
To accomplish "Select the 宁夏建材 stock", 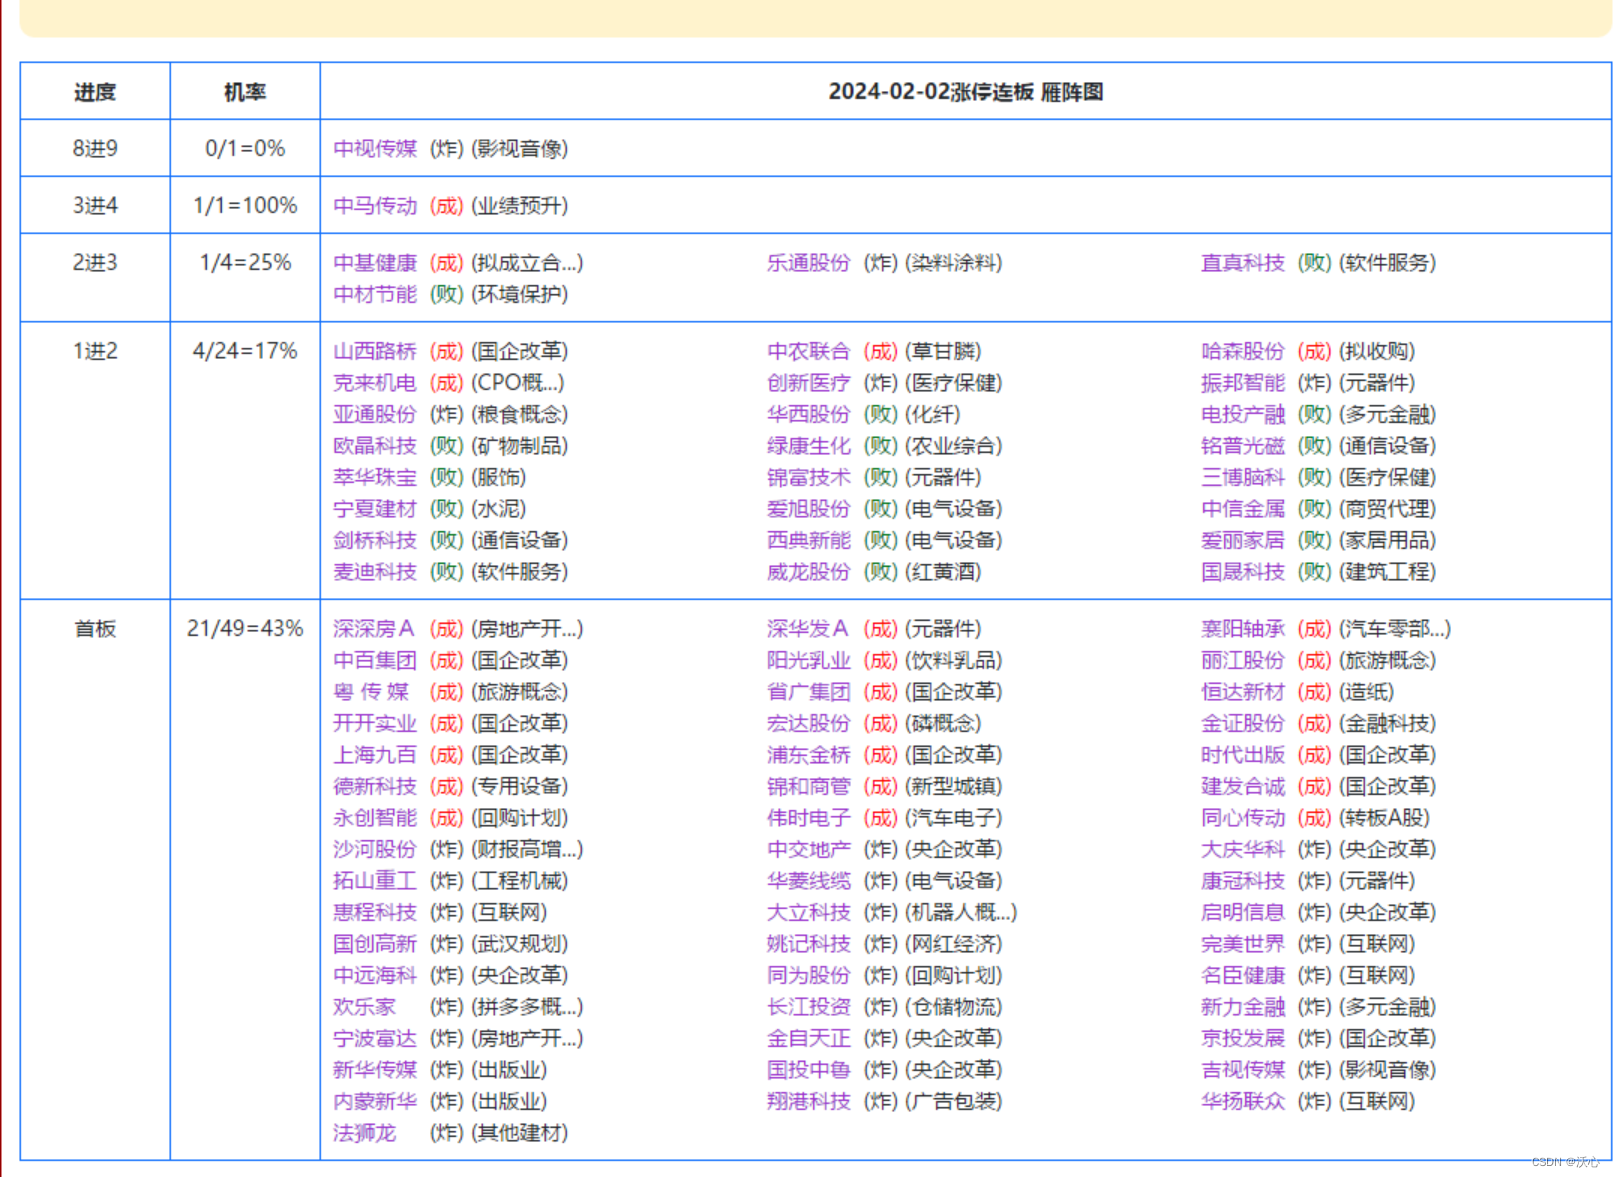I will [375, 509].
